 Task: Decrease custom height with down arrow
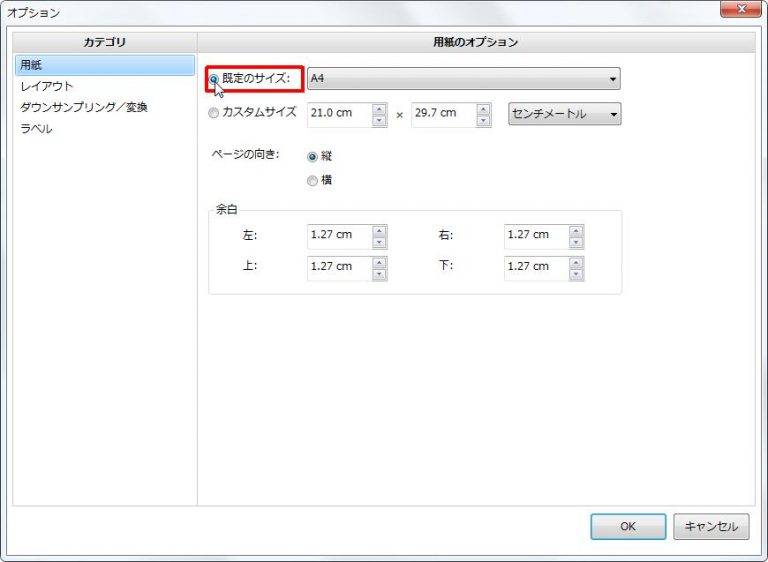(x=483, y=120)
